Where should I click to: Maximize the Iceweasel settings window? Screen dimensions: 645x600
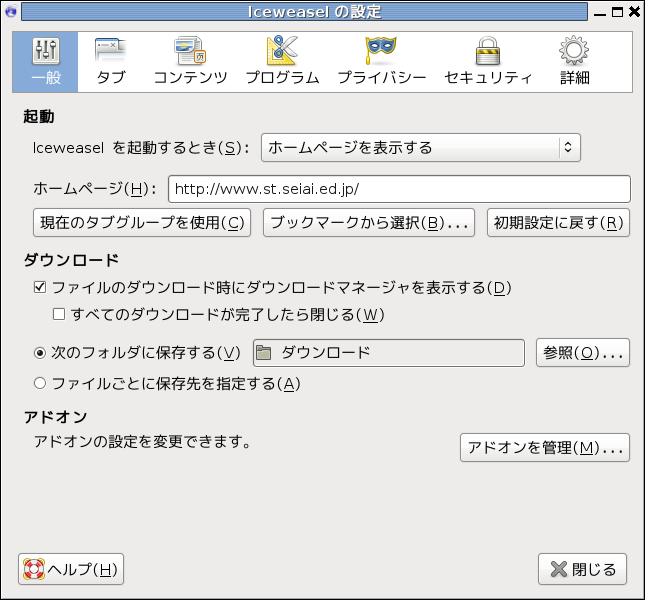point(617,12)
